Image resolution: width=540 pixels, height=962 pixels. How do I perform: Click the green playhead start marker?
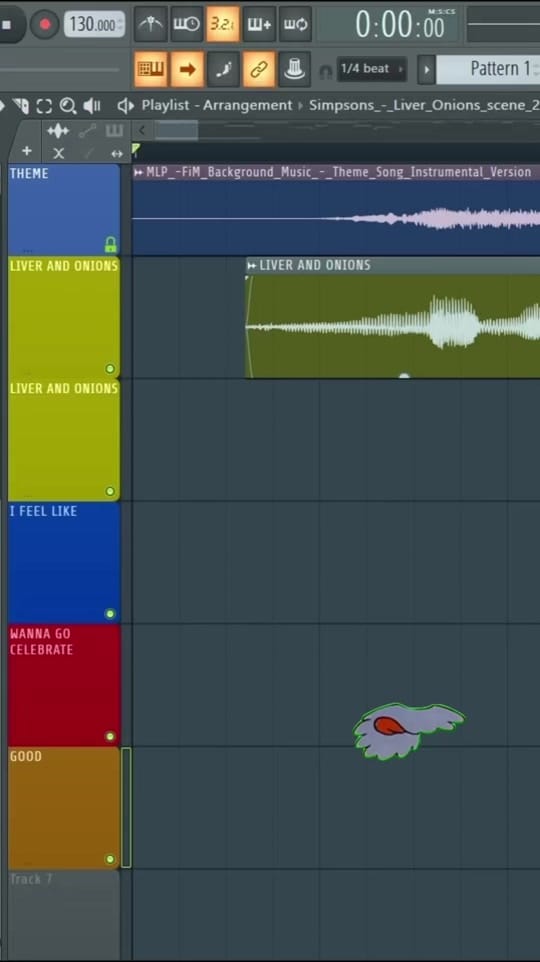coord(136,149)
